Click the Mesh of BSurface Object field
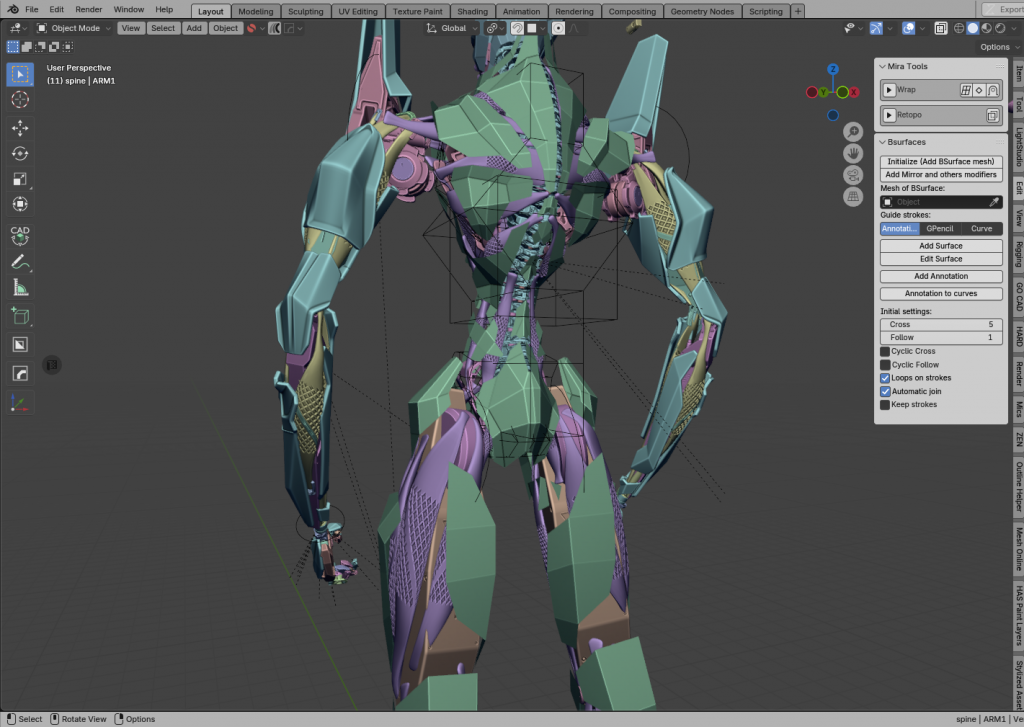 [x=941, y=202]
